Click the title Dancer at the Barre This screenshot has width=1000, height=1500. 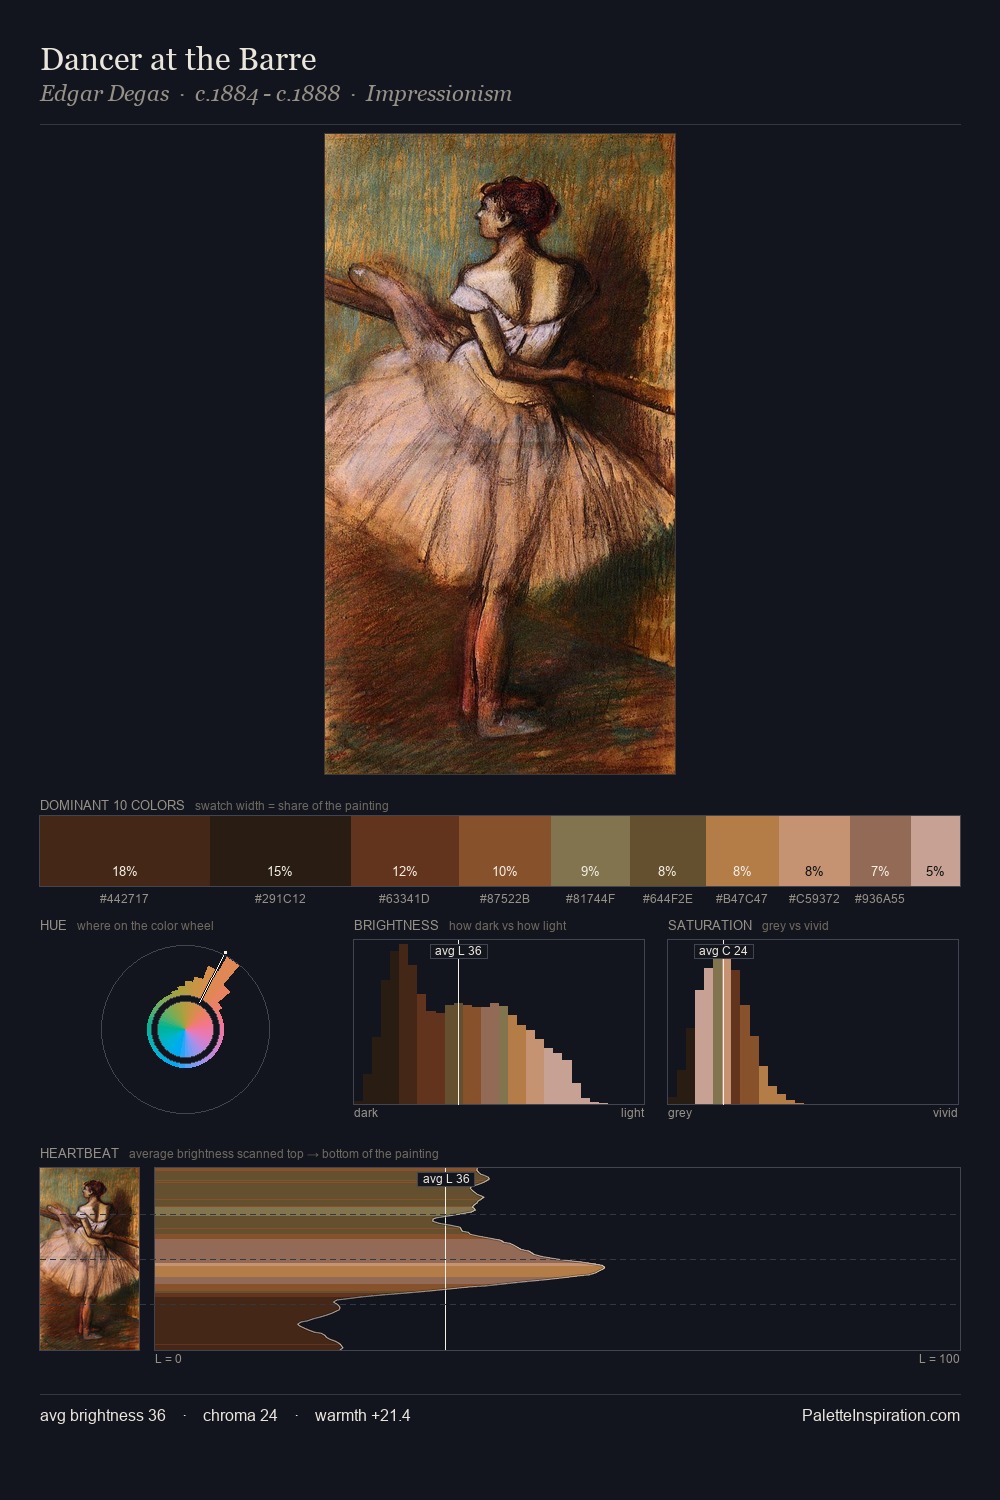[x=178, y=60]
